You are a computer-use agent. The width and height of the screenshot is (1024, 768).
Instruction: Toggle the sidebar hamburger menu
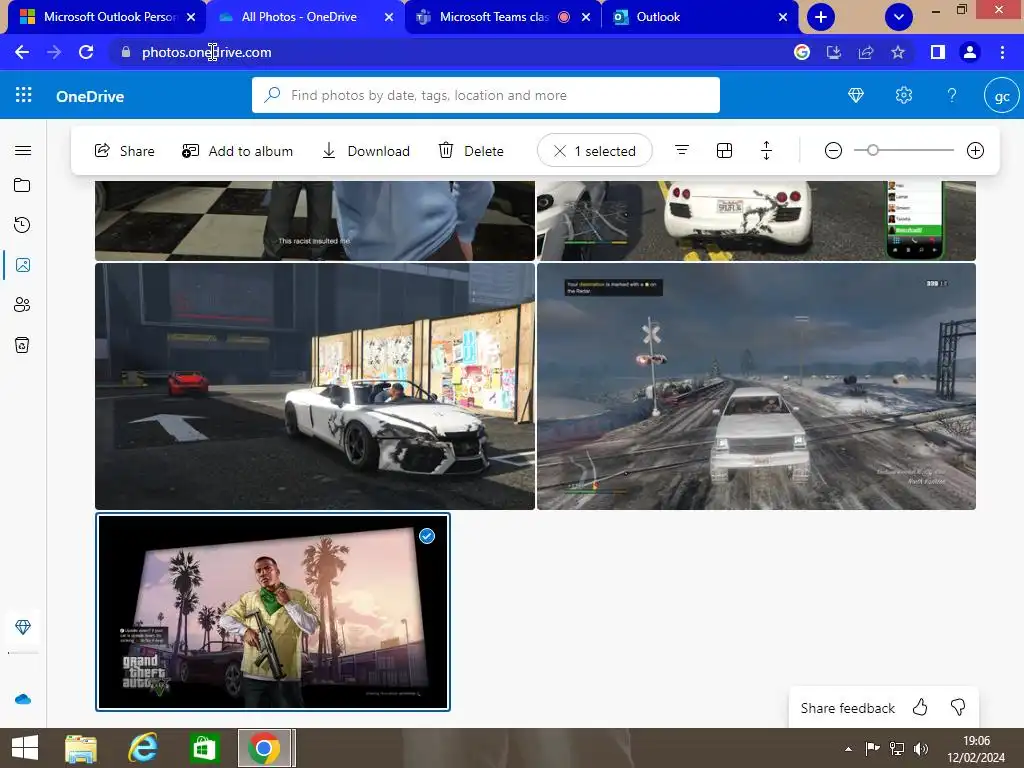(23, 151)
